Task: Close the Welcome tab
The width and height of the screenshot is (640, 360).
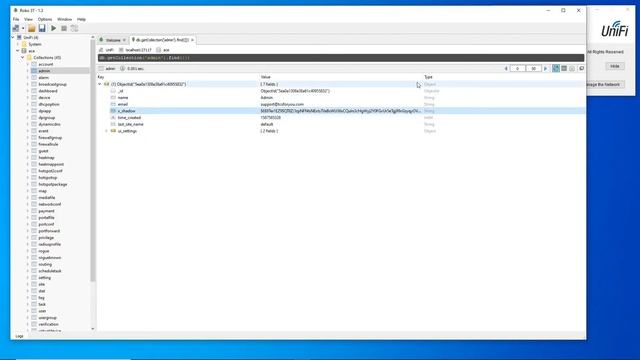Action: (124, 40)
